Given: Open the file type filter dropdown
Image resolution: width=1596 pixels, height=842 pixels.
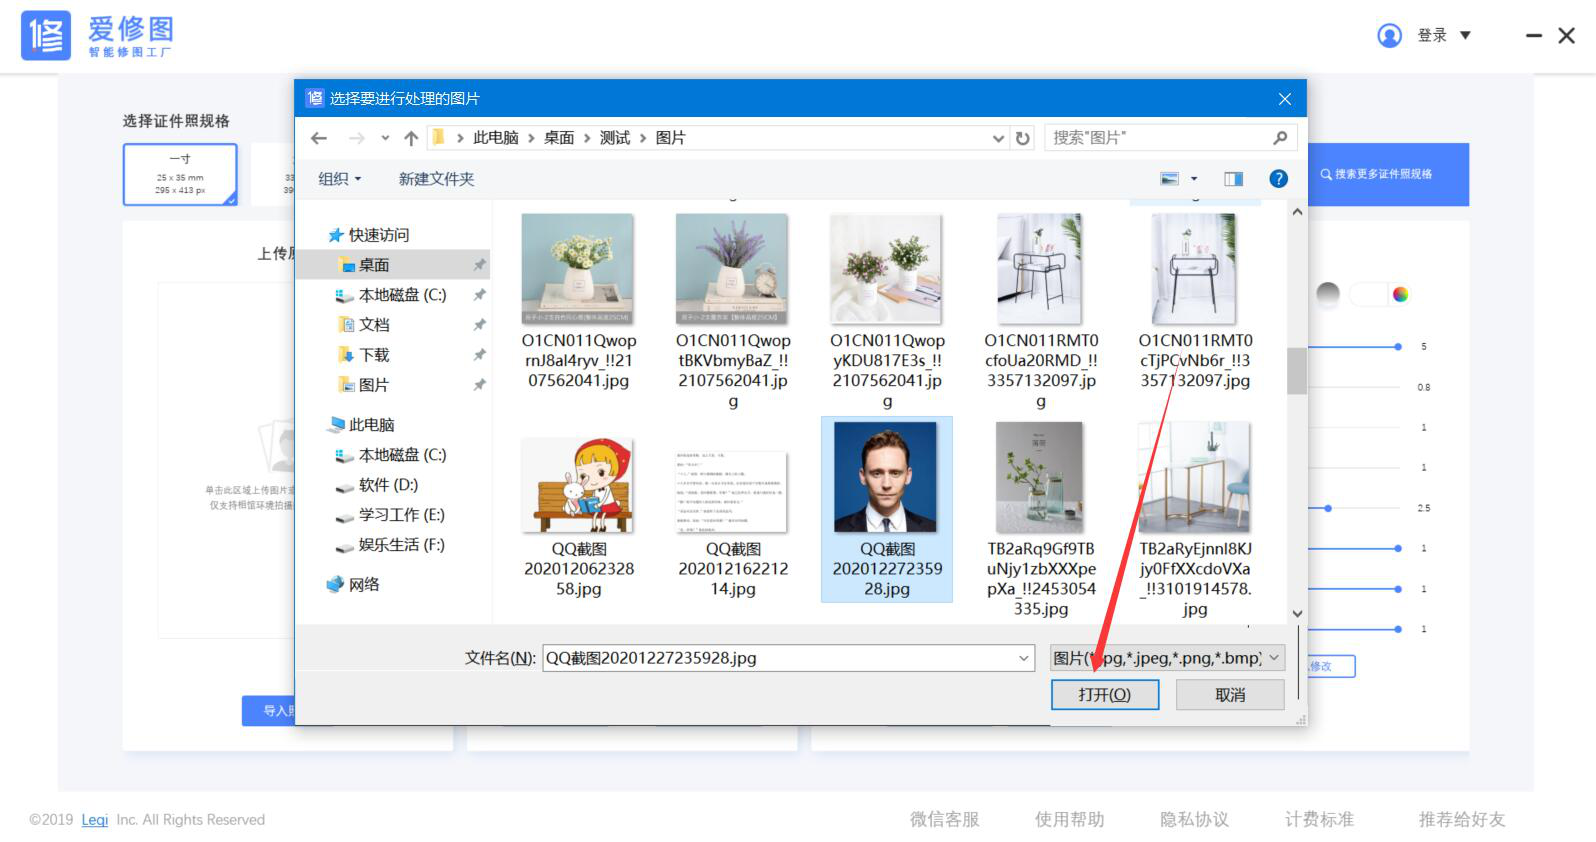Looking at the screenshot, I should [x=1274, y=658].
